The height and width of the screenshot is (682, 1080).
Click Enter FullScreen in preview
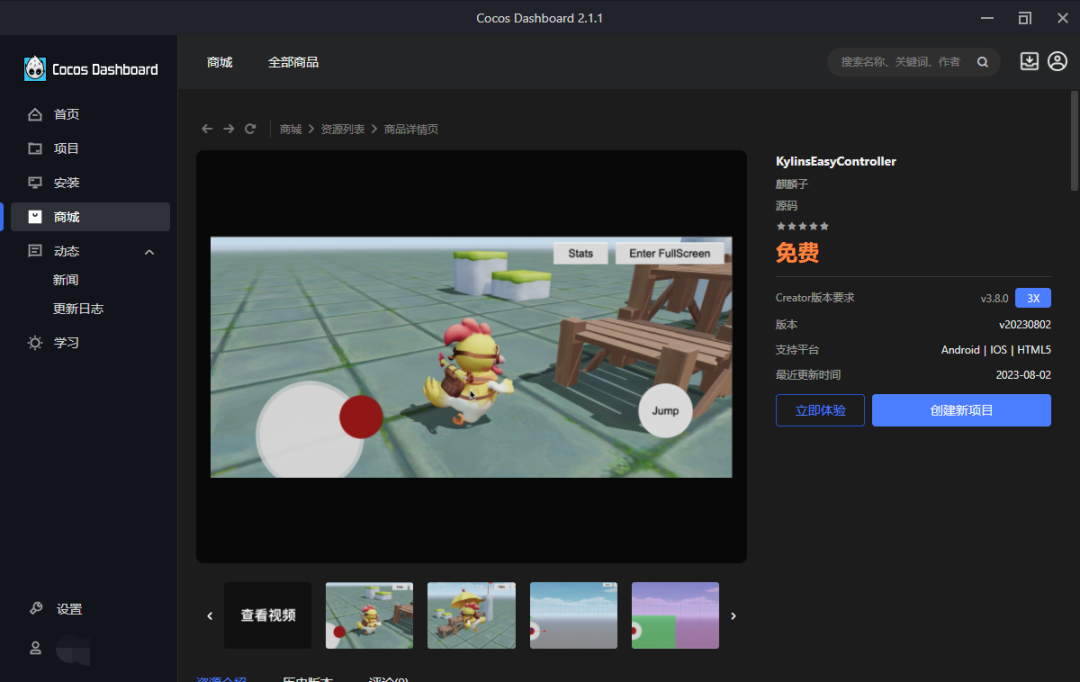coord(669,254)
